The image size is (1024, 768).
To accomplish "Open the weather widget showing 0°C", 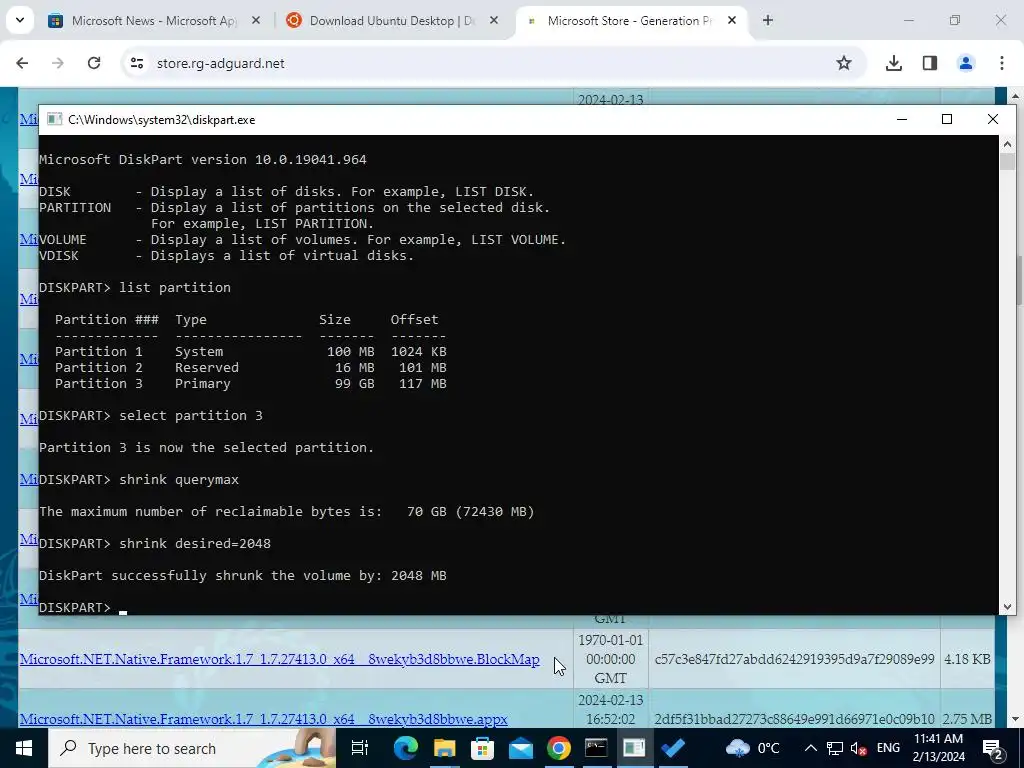I will 752,748.
